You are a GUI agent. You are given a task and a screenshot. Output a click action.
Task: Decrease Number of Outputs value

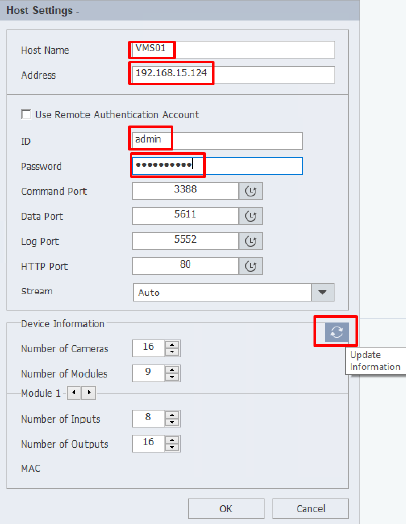click(x=172, y=448)
